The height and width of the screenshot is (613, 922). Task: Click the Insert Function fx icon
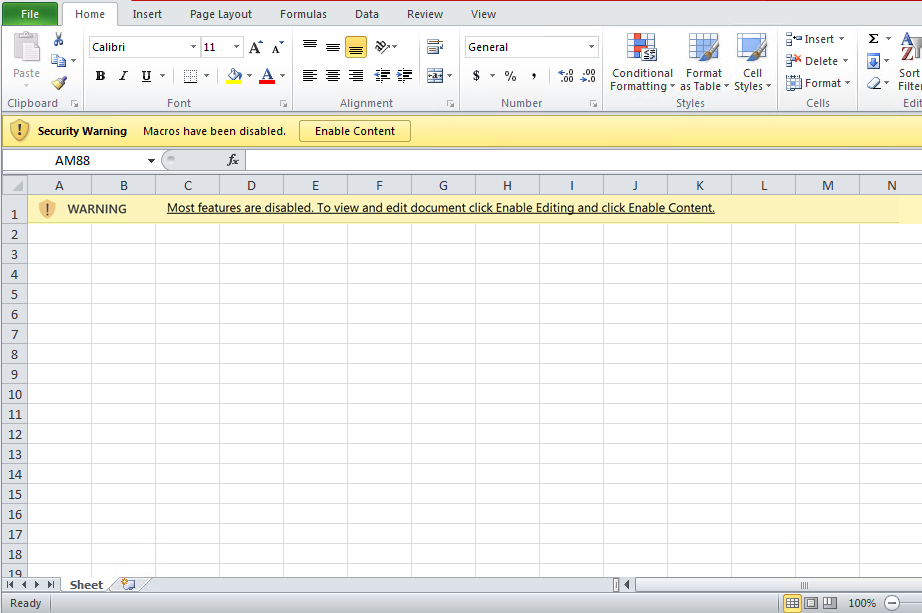click(x=233, y=160)
